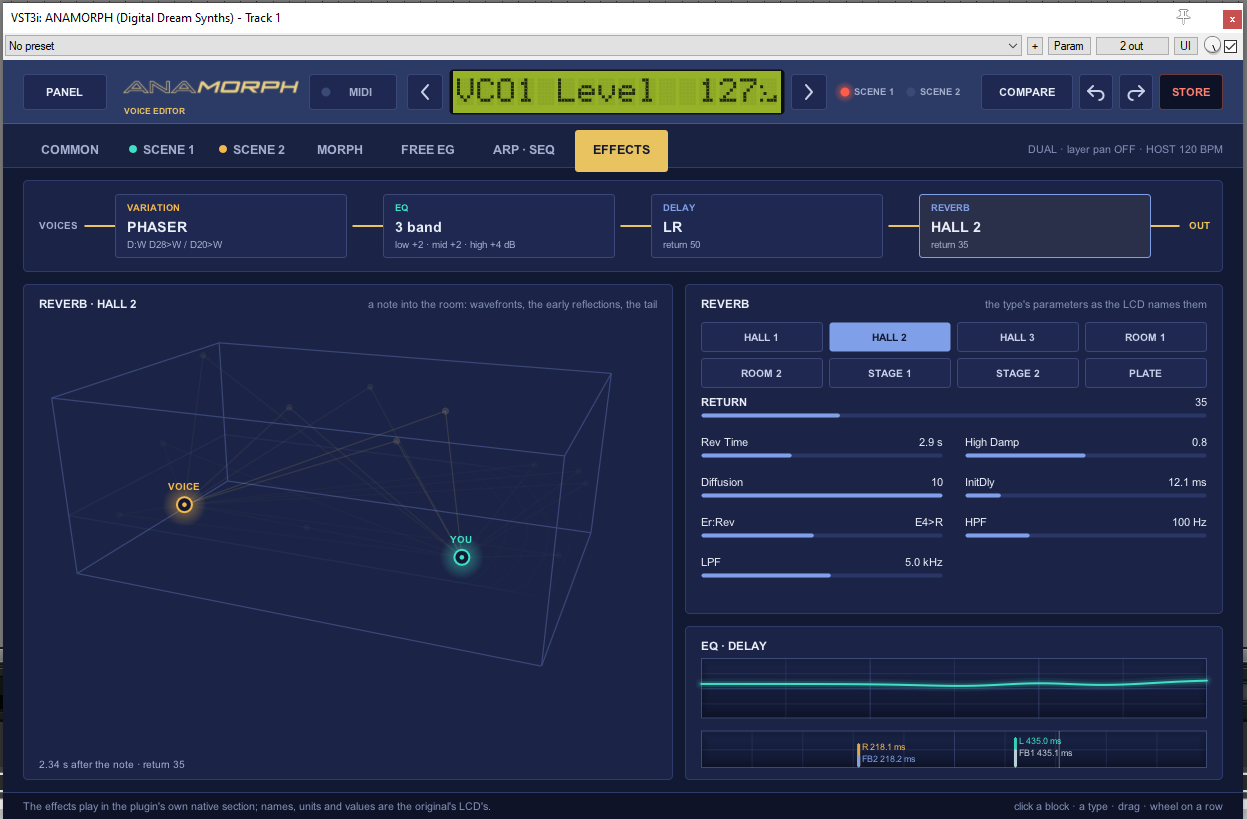Click the L 435.0 ms delay marker
The height and width of the screenshot is (819, 1247).
tap(1040, 741)
